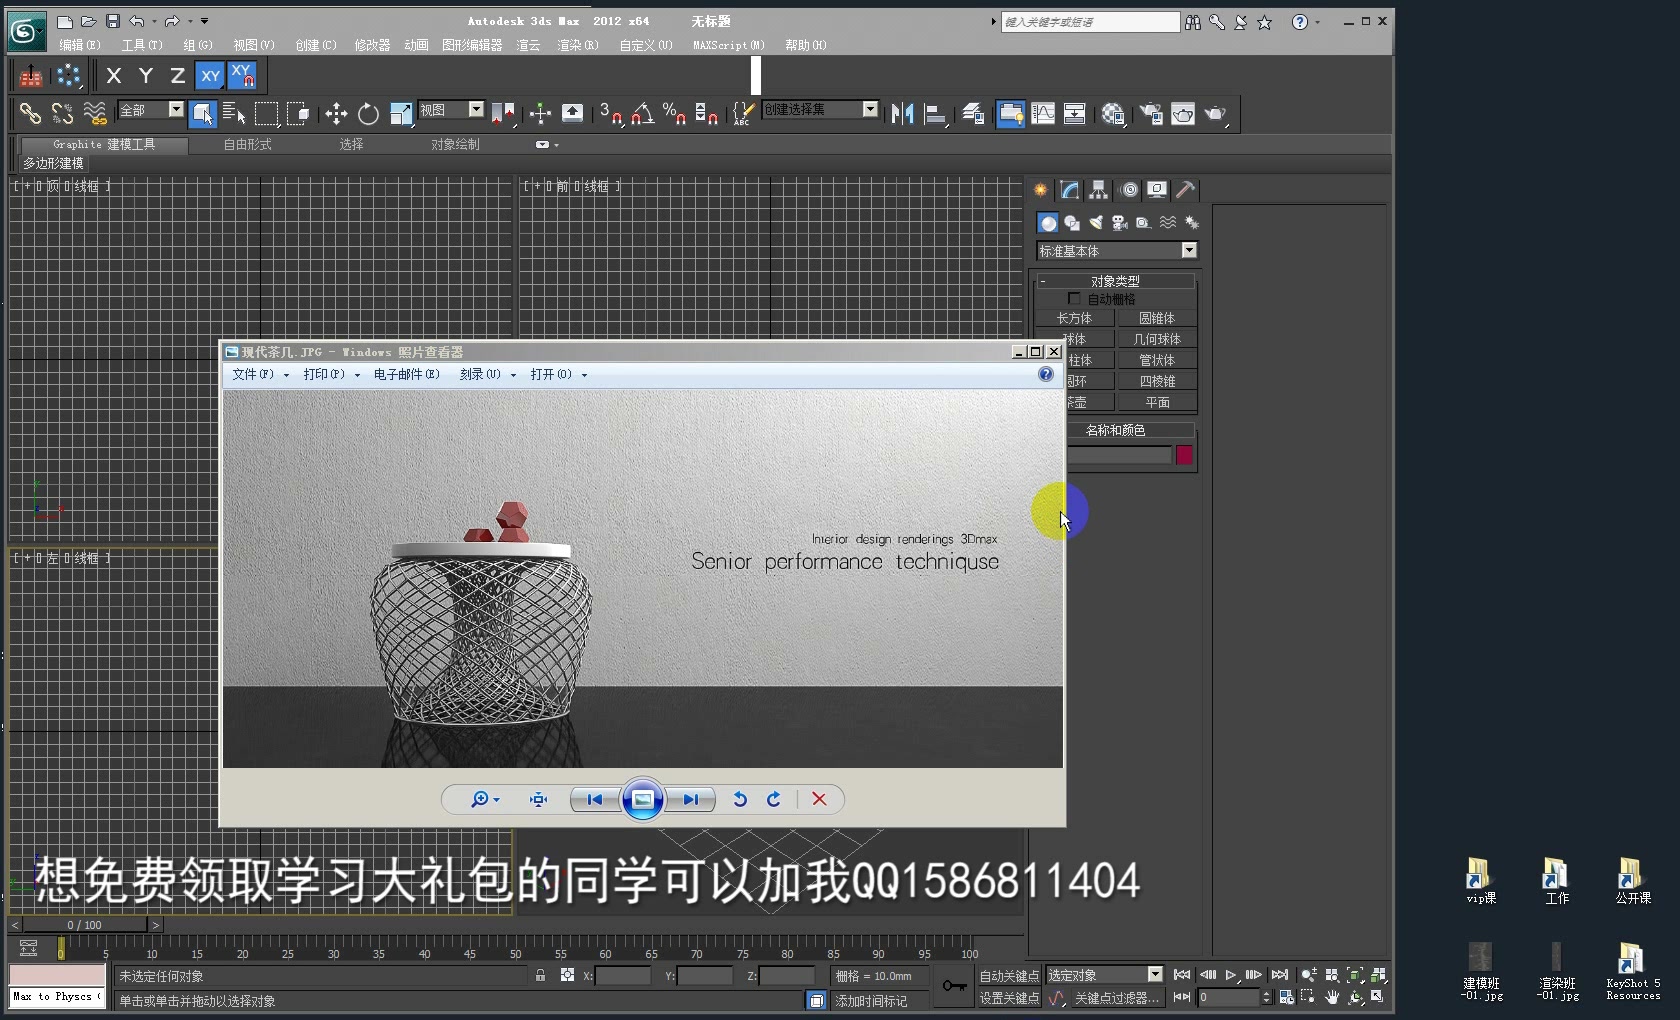Open the Material Editor icon
The height and width of the screenshot is (1020, 1680).
[1113, 114]
